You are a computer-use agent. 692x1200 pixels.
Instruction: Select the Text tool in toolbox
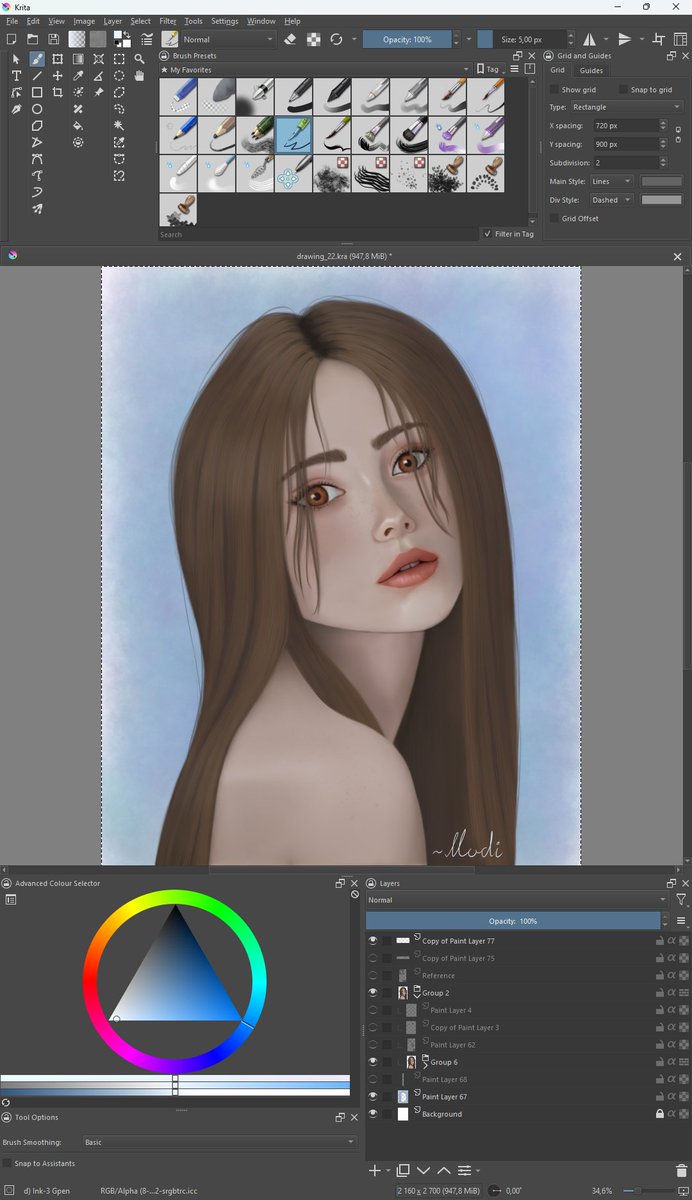coord(16,76)
